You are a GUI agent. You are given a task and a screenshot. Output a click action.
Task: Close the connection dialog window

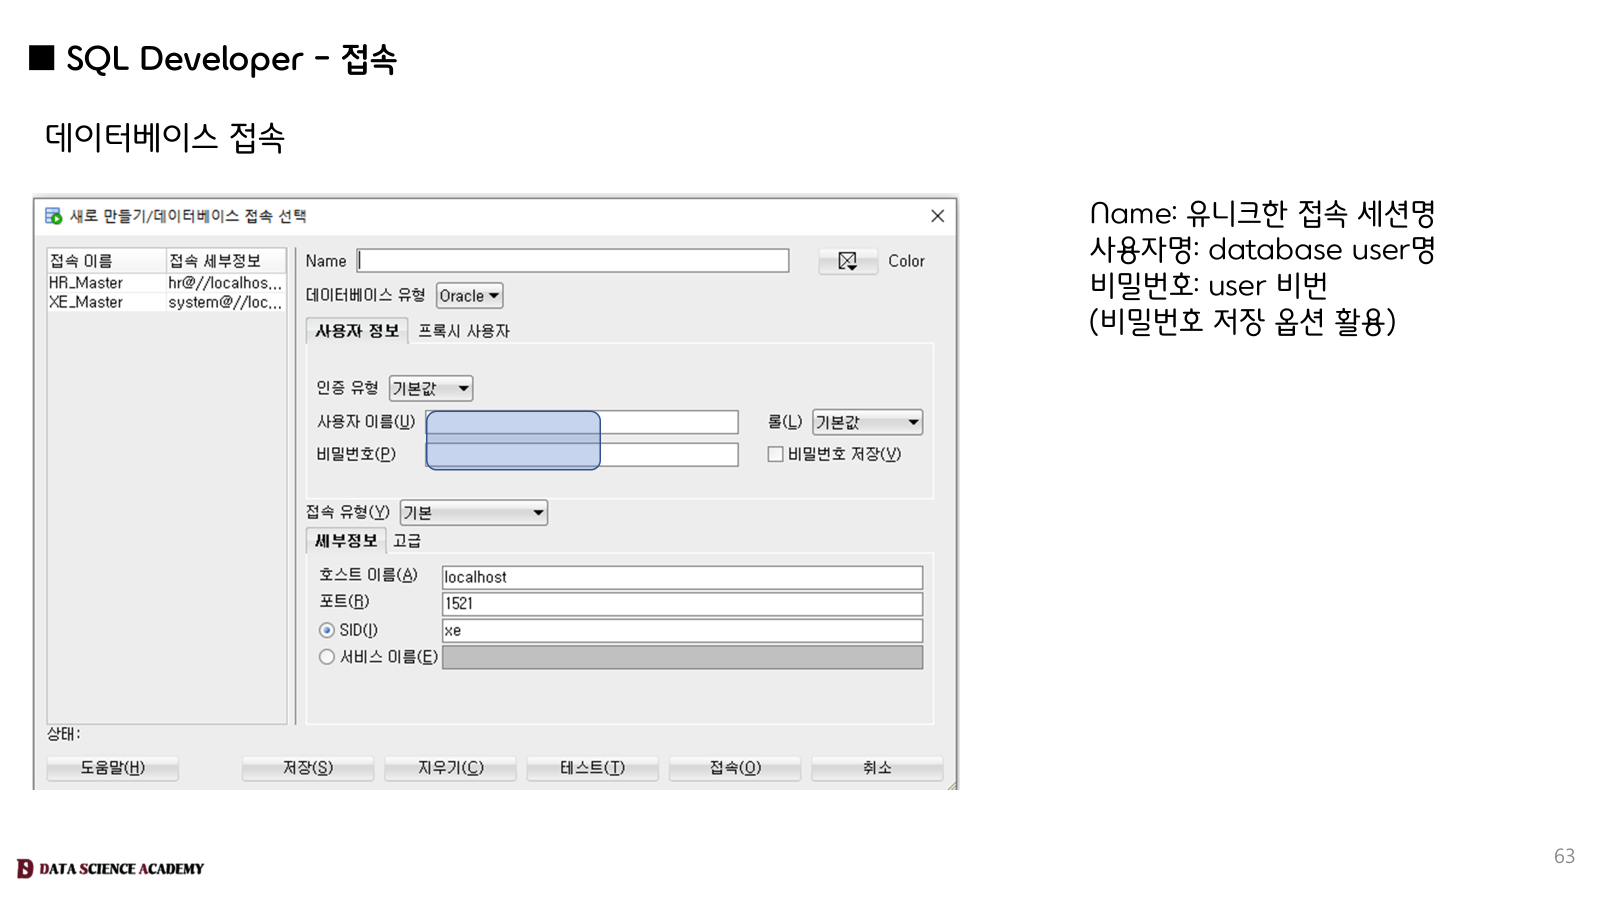[x=937, y=216]
